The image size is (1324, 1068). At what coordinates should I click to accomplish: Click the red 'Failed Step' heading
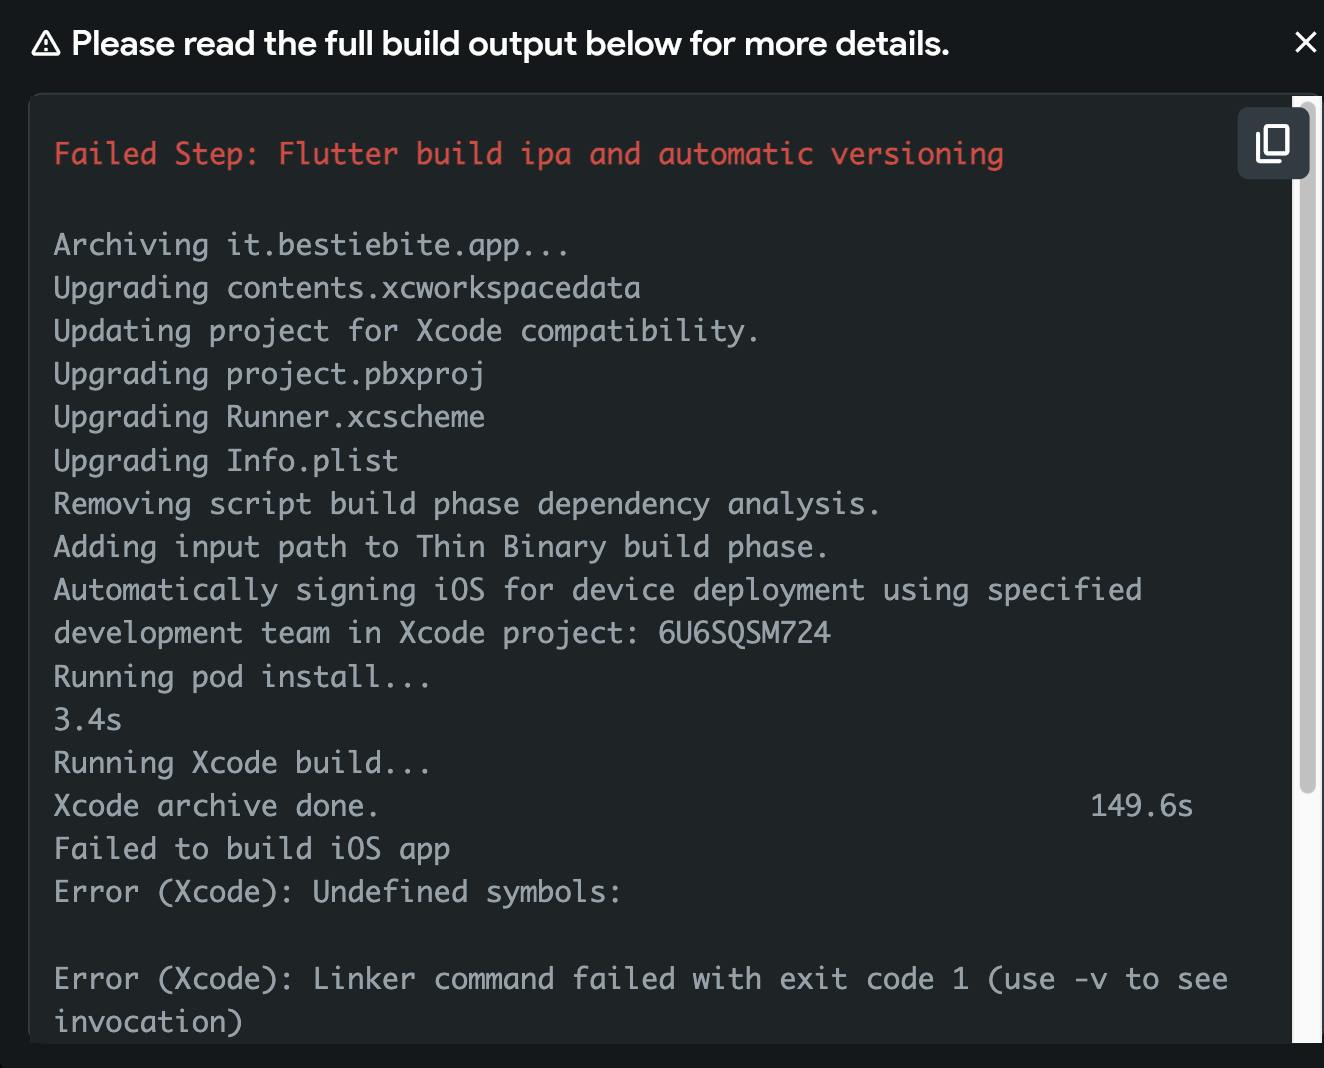pyautogui.click(x=528, y=154)
